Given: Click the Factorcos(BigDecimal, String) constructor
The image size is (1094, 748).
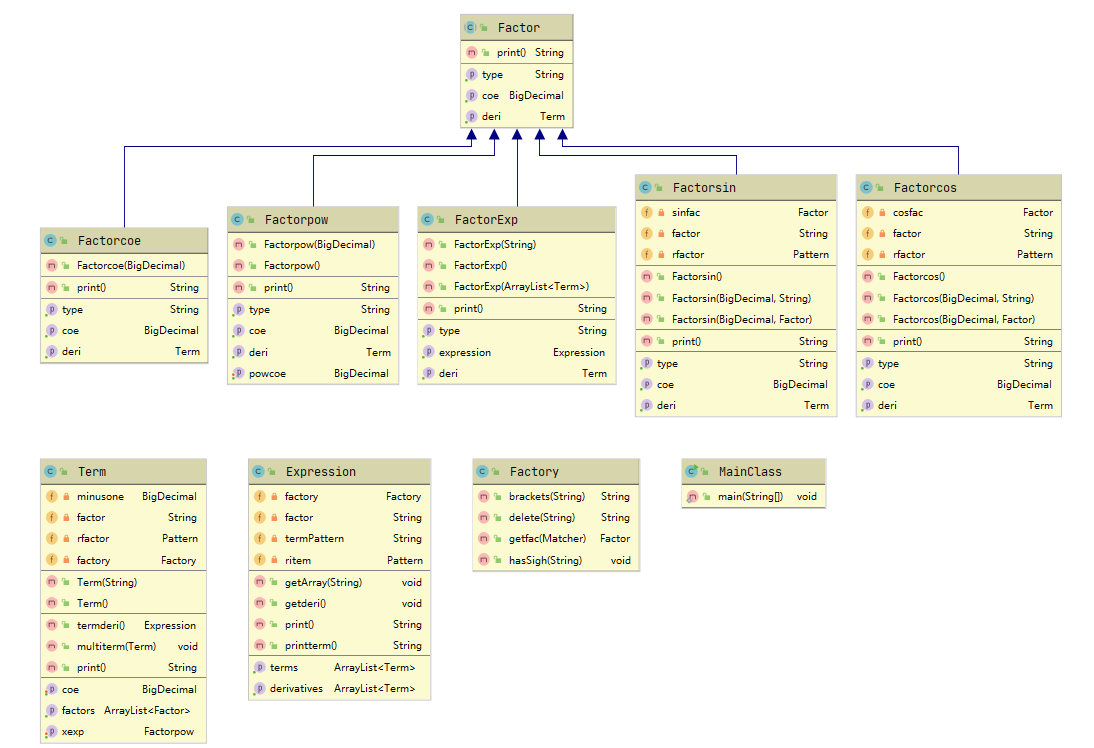Looking at the screenshot, I should [958, 298].
